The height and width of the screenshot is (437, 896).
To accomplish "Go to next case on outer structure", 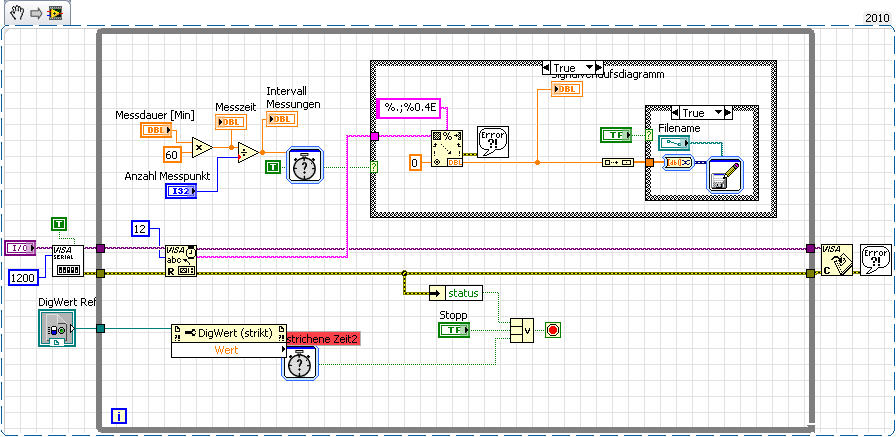I will (599, 68).
